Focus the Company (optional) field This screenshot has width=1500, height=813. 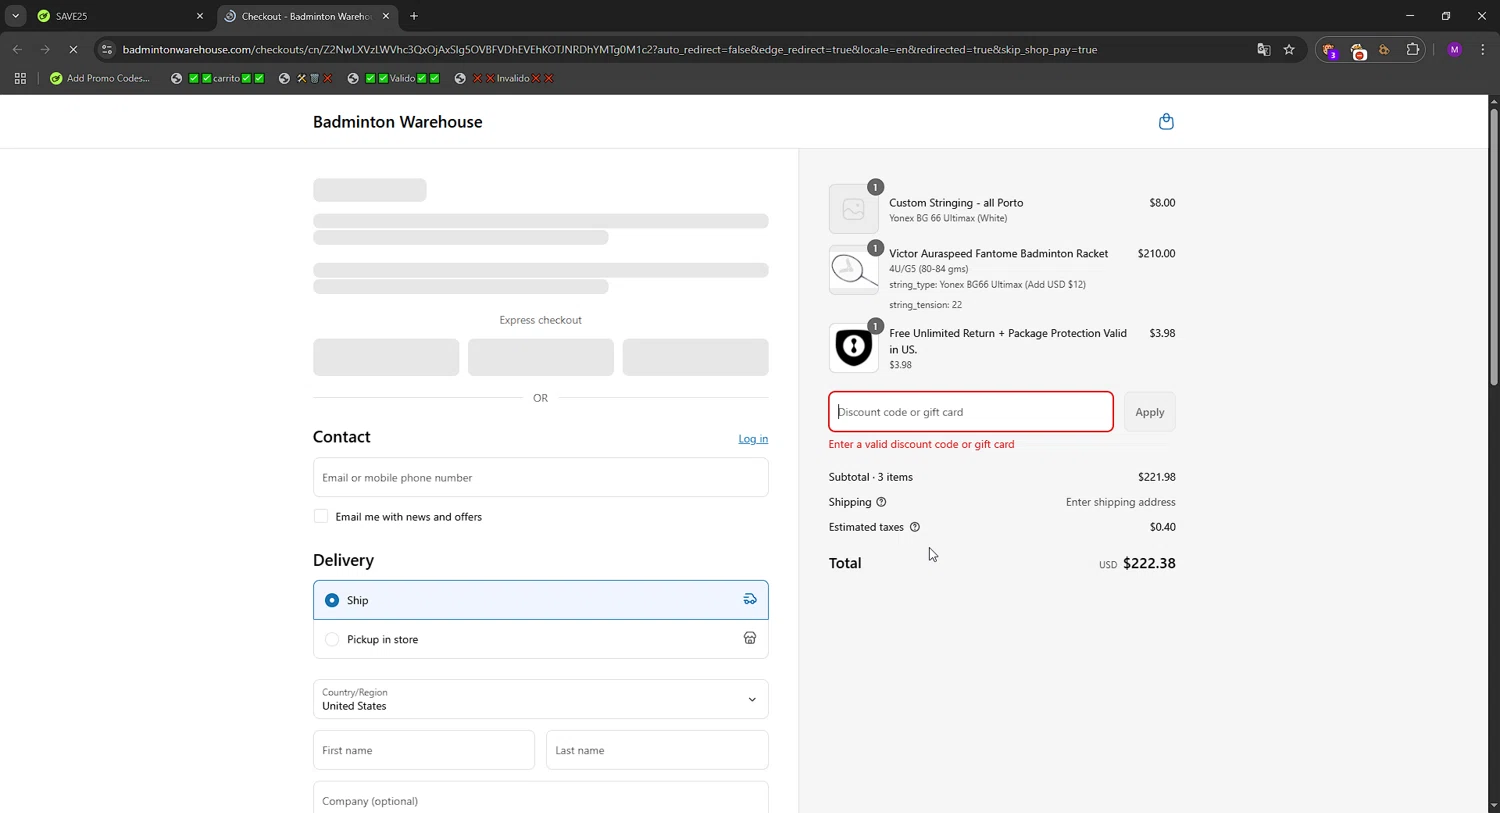[540, 798]
